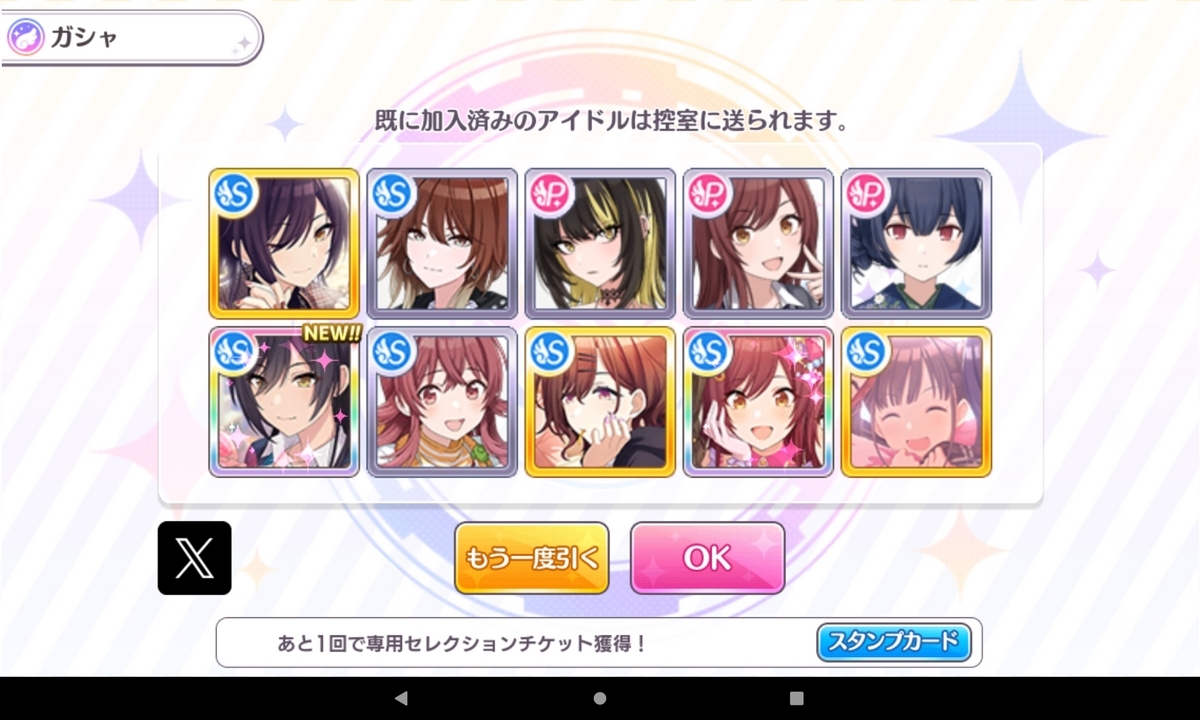Select the short brown hair idol card
1200x720 pixels.
tap(442, 243)
